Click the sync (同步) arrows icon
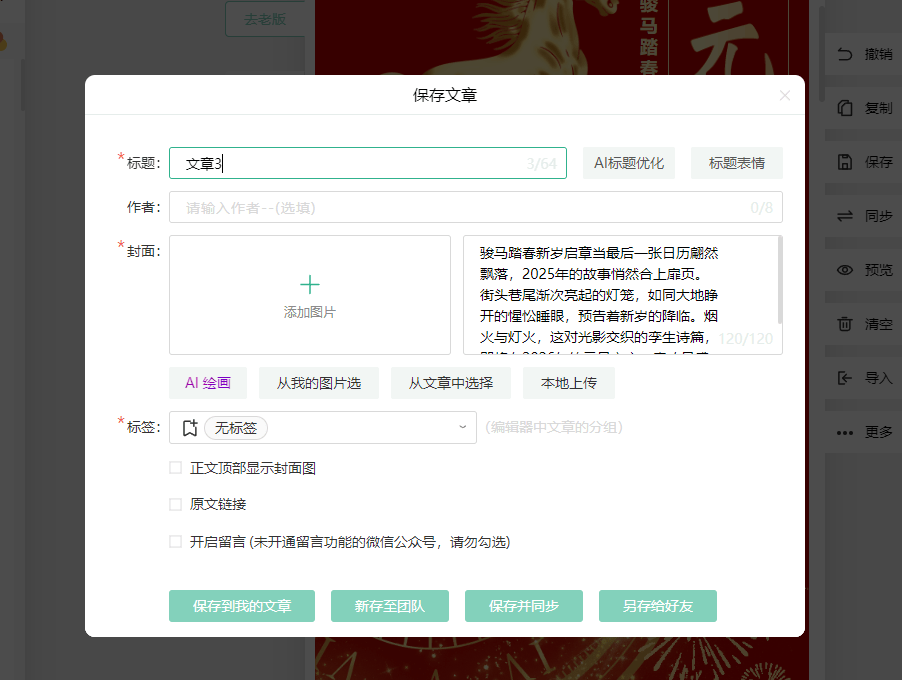 coord(845,216)
